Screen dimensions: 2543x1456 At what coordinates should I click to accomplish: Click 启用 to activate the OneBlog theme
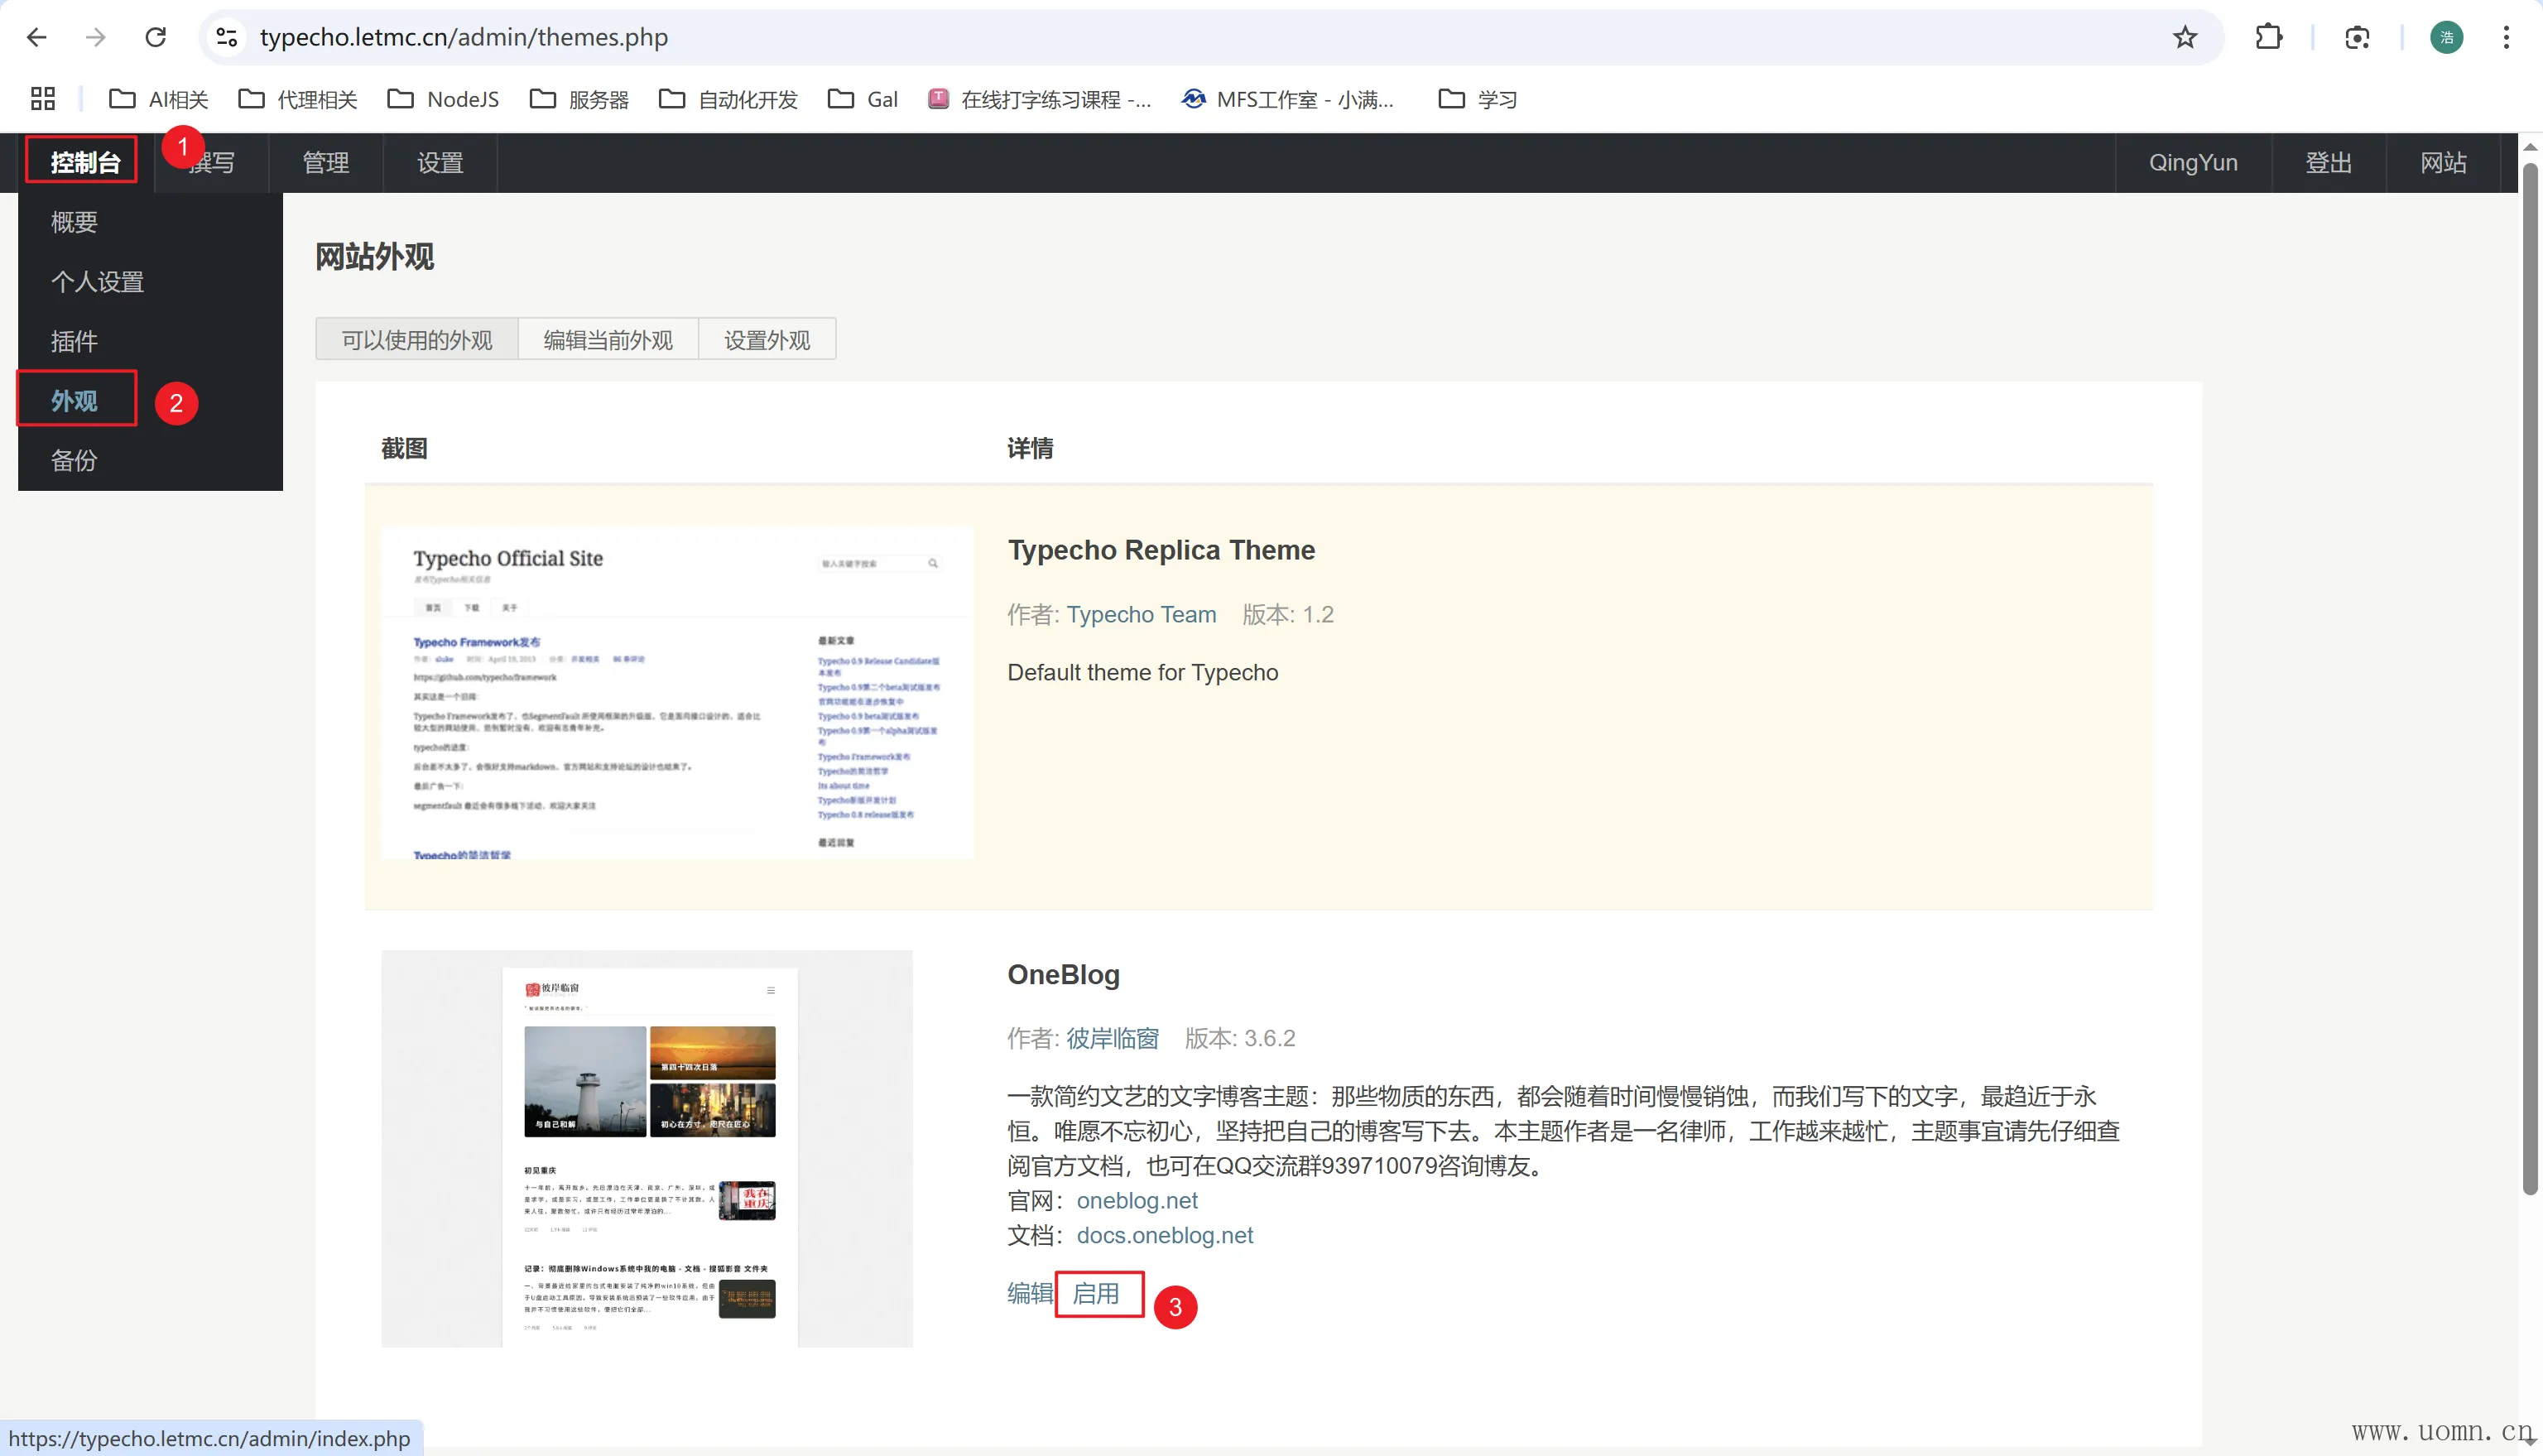point(1096,1293)
